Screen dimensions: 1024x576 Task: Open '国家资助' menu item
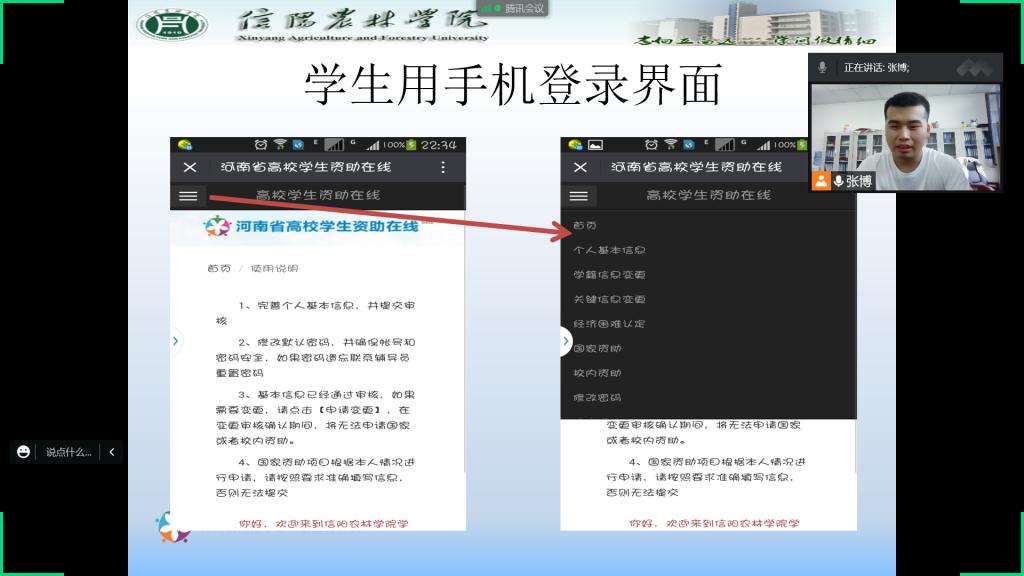click(x=597, y=349)
